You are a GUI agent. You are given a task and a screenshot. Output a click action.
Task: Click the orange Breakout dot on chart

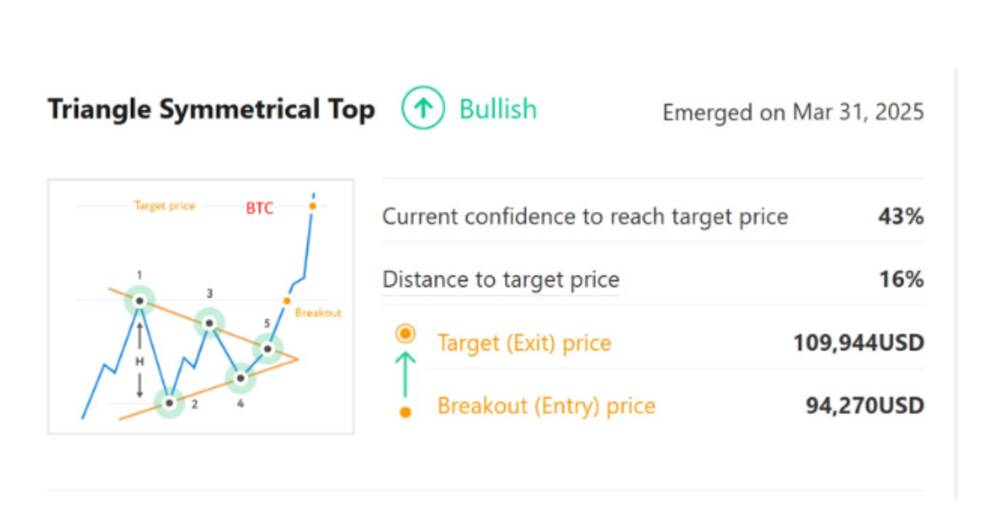(x=287, y=301)
